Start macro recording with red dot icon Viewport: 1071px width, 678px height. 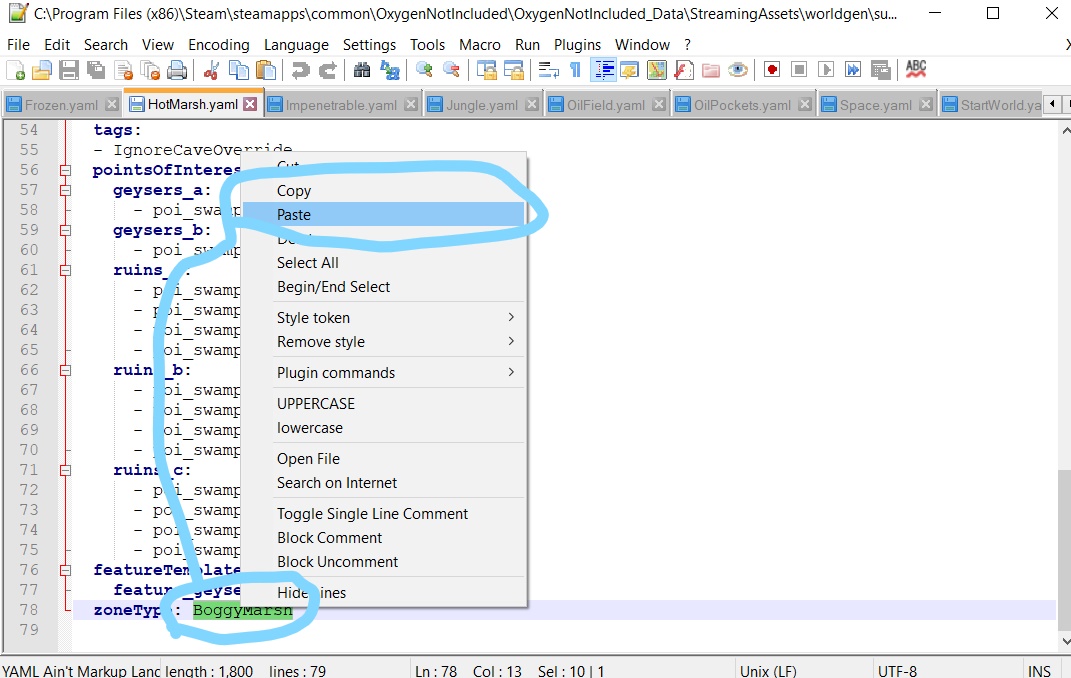[772, 70]
